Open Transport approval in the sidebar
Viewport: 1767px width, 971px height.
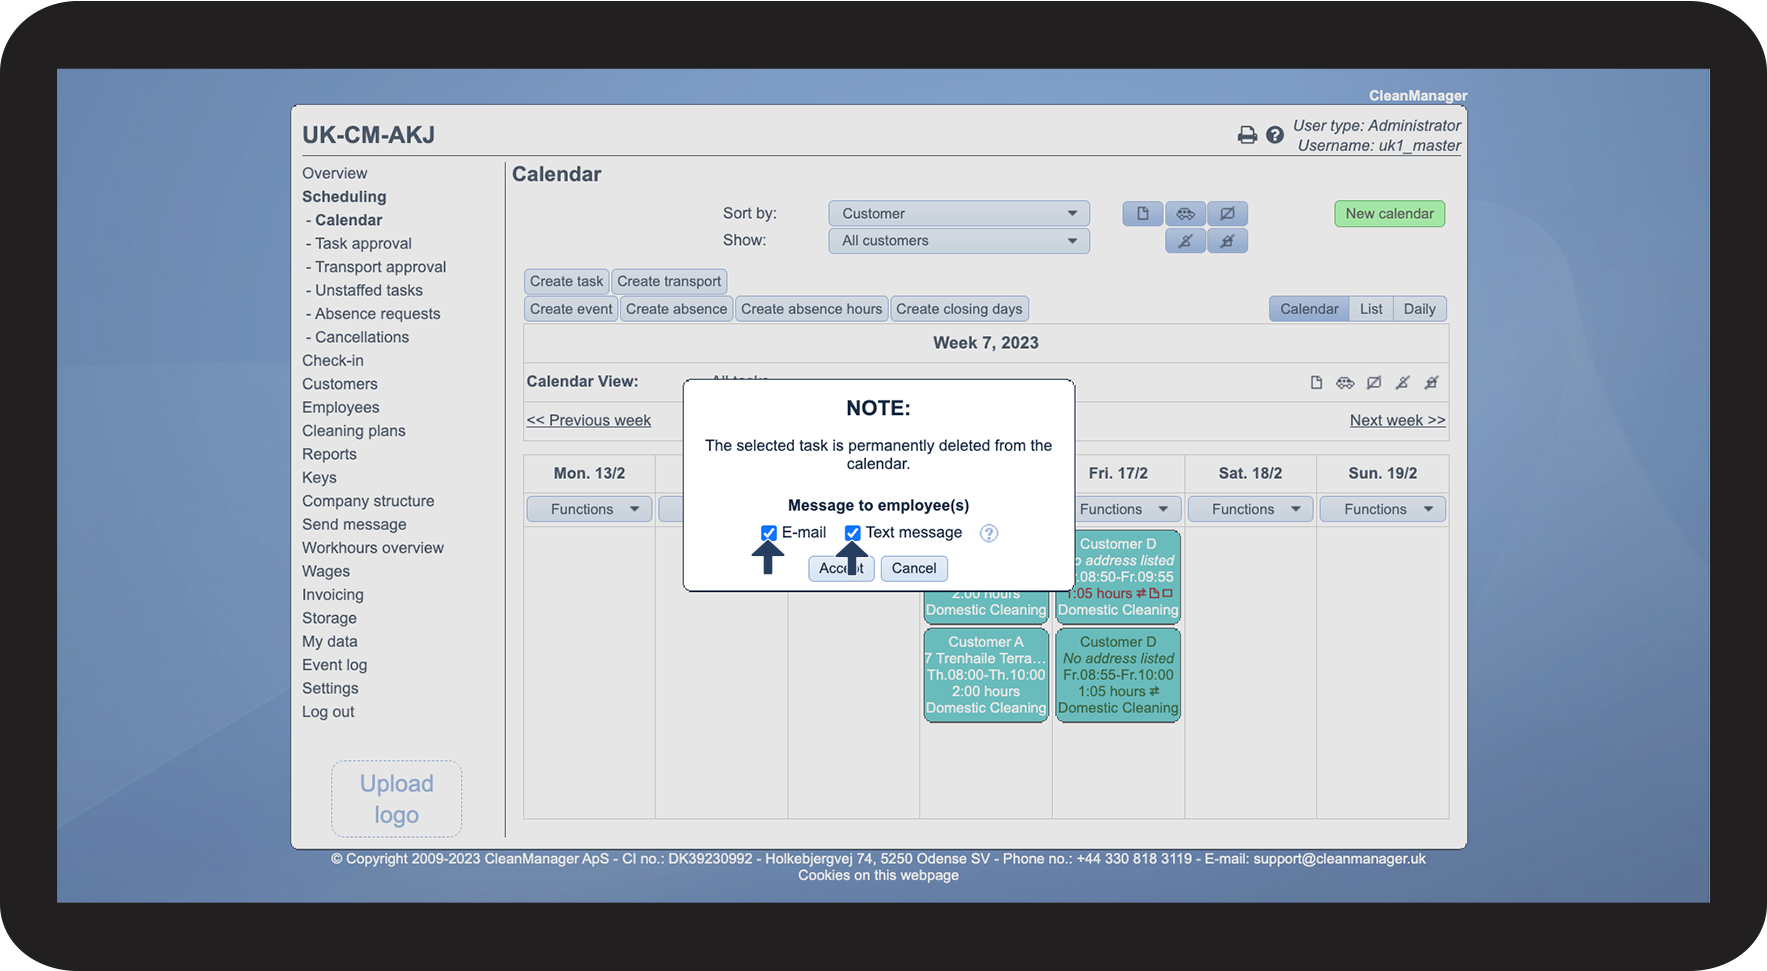pyautogui.click(x=380, y=267)
